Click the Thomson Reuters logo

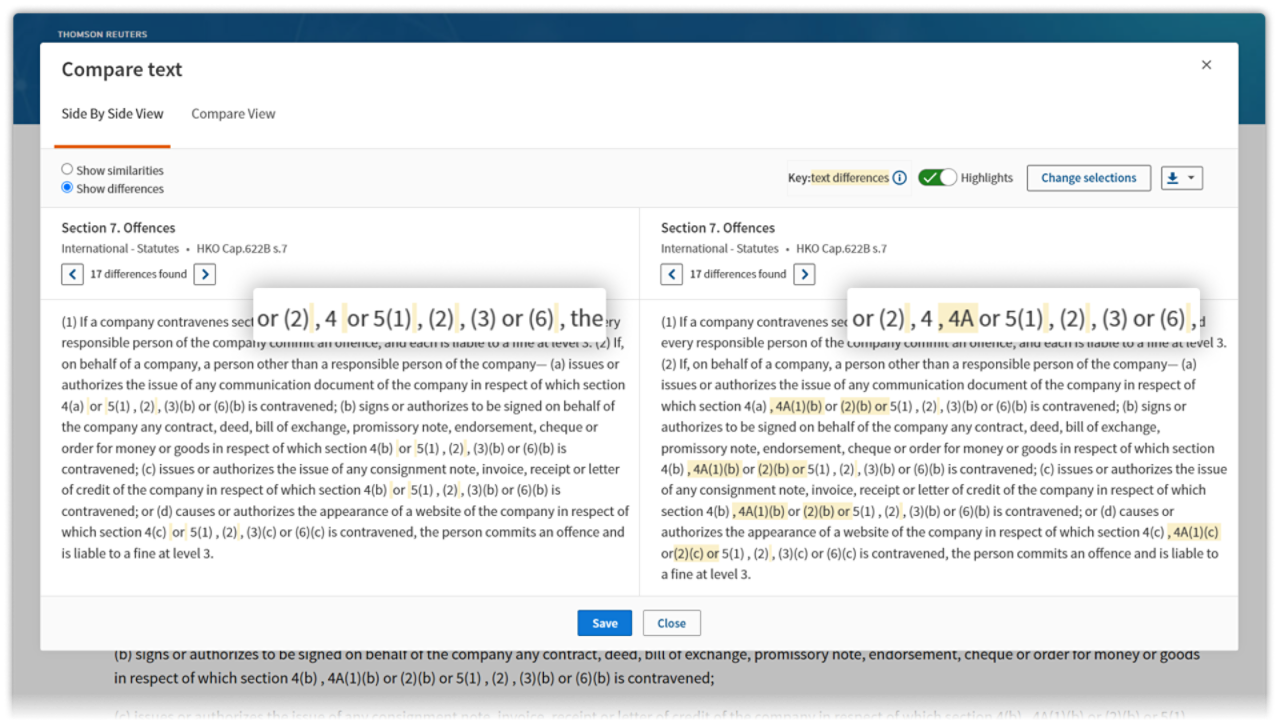click(102, 34)
